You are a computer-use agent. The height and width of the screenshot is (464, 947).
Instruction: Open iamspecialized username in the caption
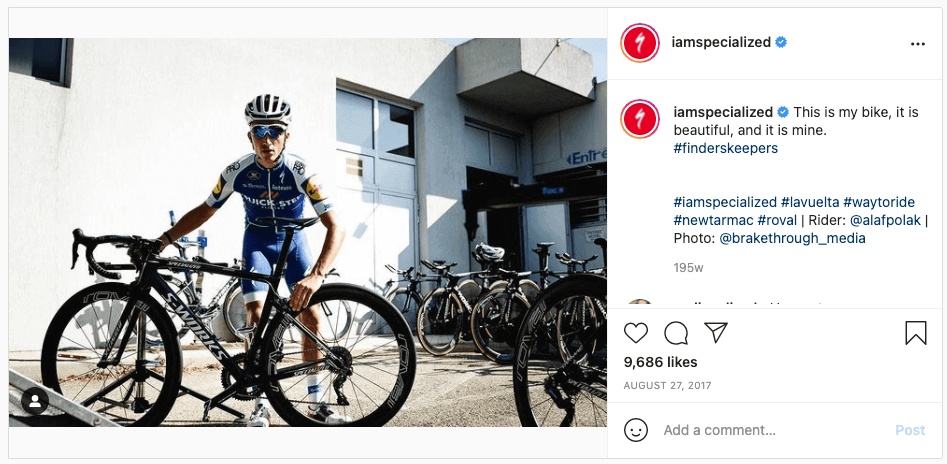(723, 112)
